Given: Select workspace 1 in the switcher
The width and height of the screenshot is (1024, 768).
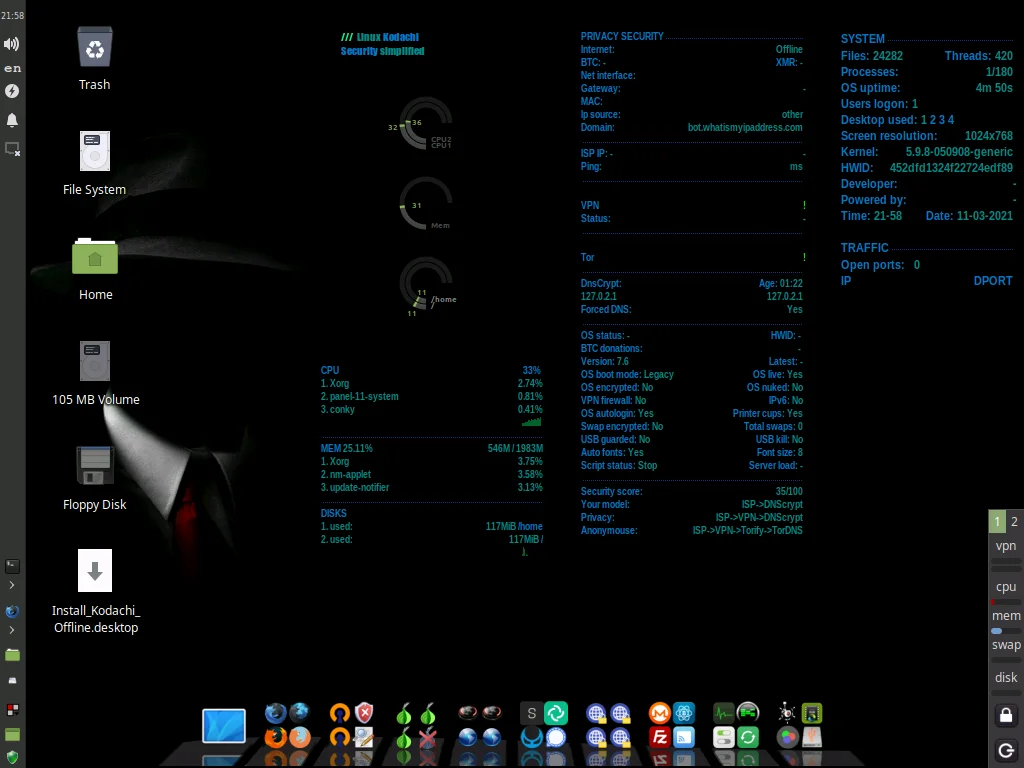Looking at the screenshot, I should pos(997,521).
